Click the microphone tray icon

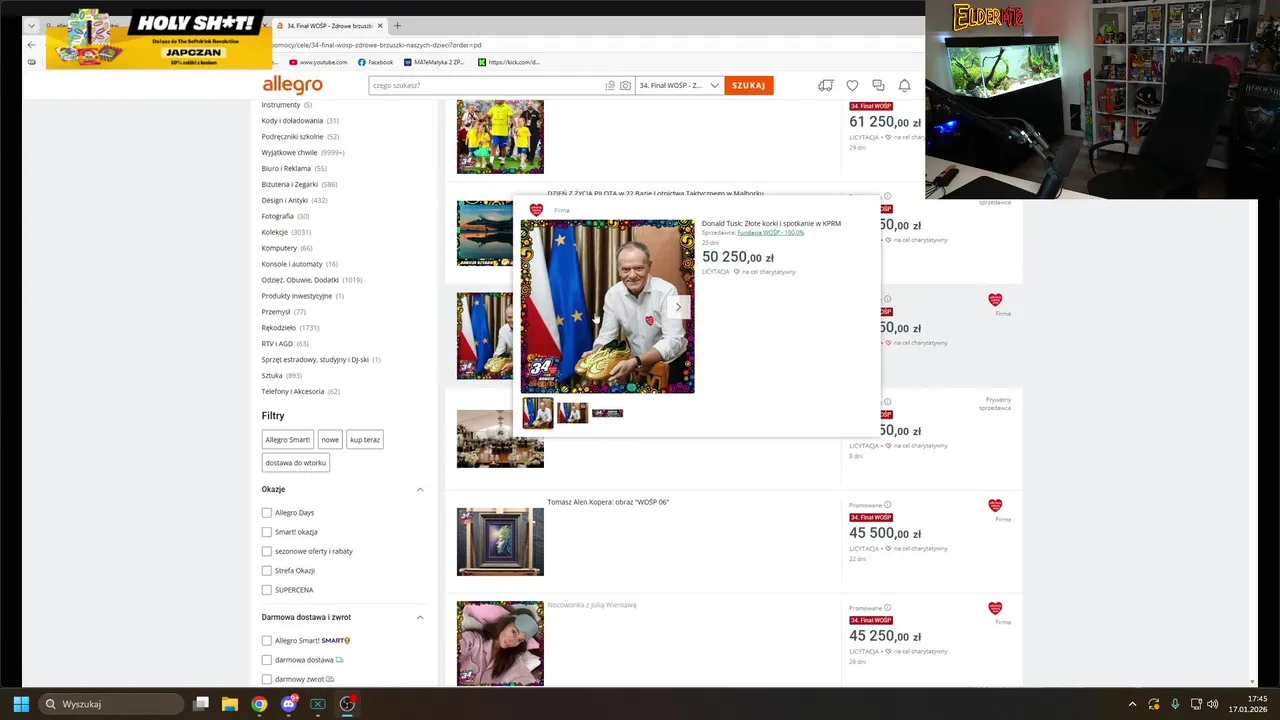(x=1175, y=704)
